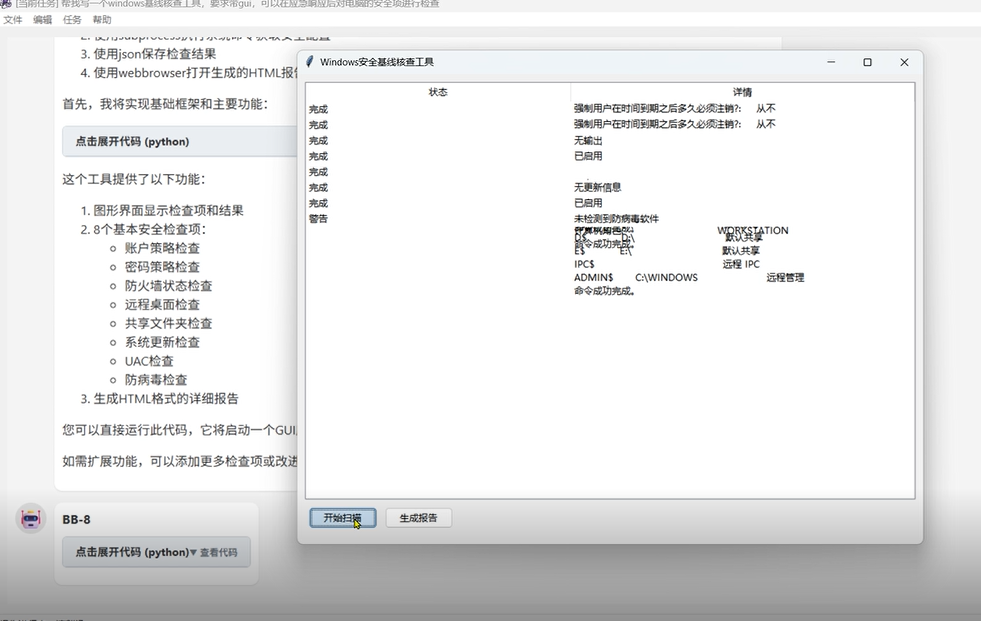981x621 pixels.
Task: Close the Windows安全基线核查工具 window
Action: 904,62
